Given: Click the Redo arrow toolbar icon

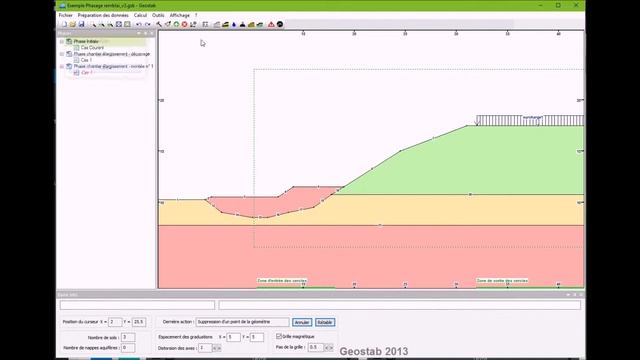Looking at the screenshot, I should [148, 24].
